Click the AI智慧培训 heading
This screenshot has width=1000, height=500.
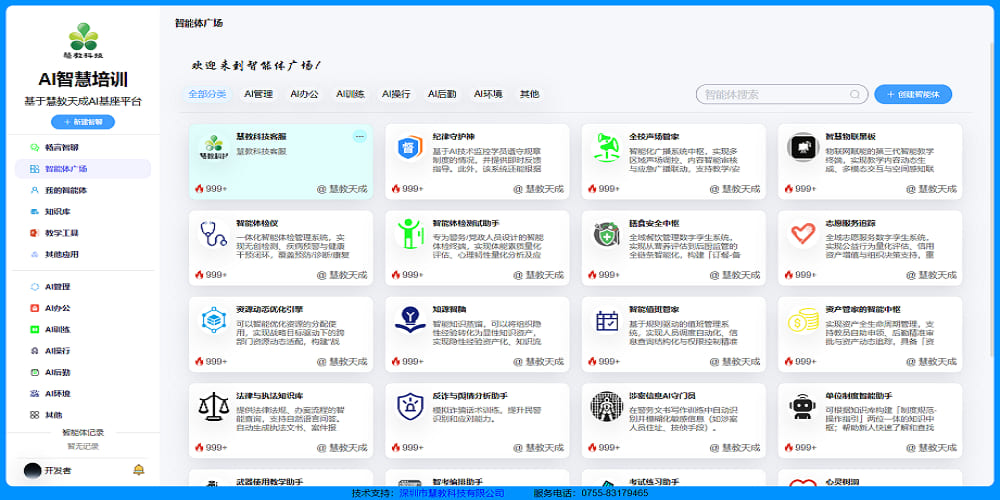[x=83, y=79]
